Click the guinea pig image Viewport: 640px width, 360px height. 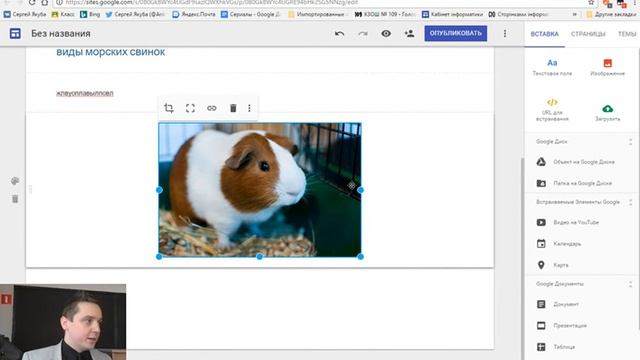[x=260, y=190]
